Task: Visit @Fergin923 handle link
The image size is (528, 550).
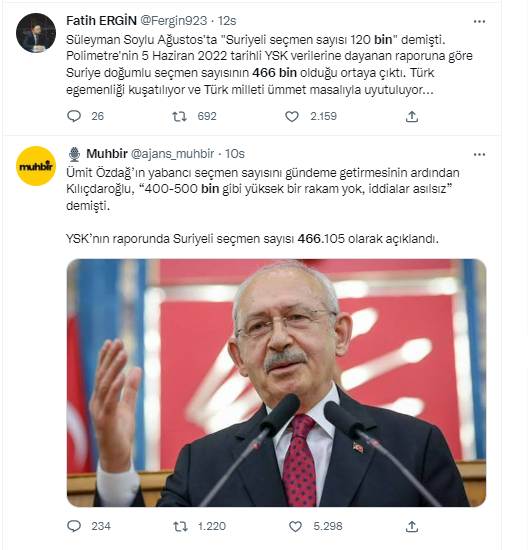Action: pos(173,21)
